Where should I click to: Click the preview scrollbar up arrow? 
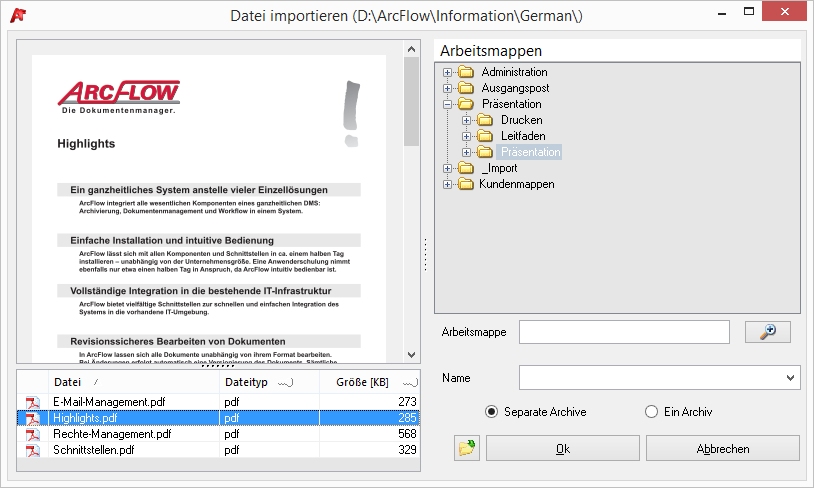411,49
